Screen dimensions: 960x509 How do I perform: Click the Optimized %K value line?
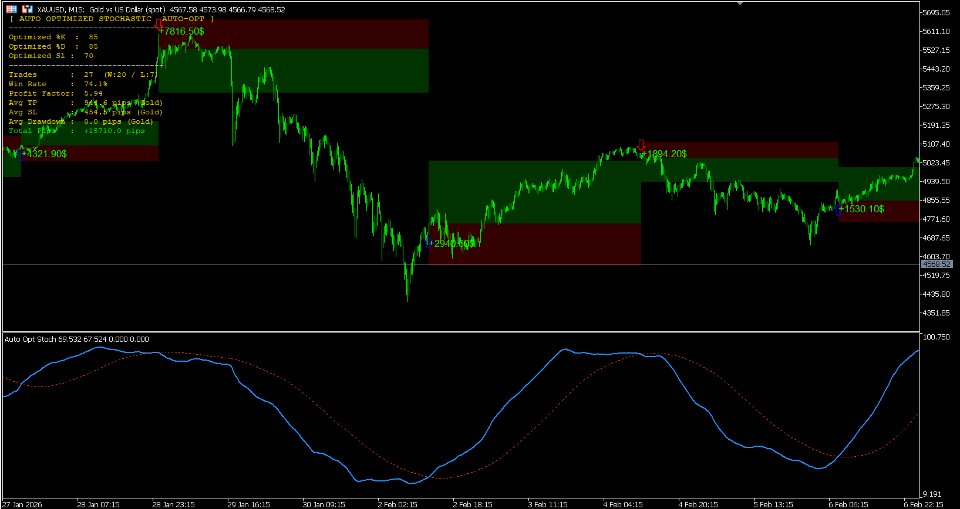[x=53, y=37]
